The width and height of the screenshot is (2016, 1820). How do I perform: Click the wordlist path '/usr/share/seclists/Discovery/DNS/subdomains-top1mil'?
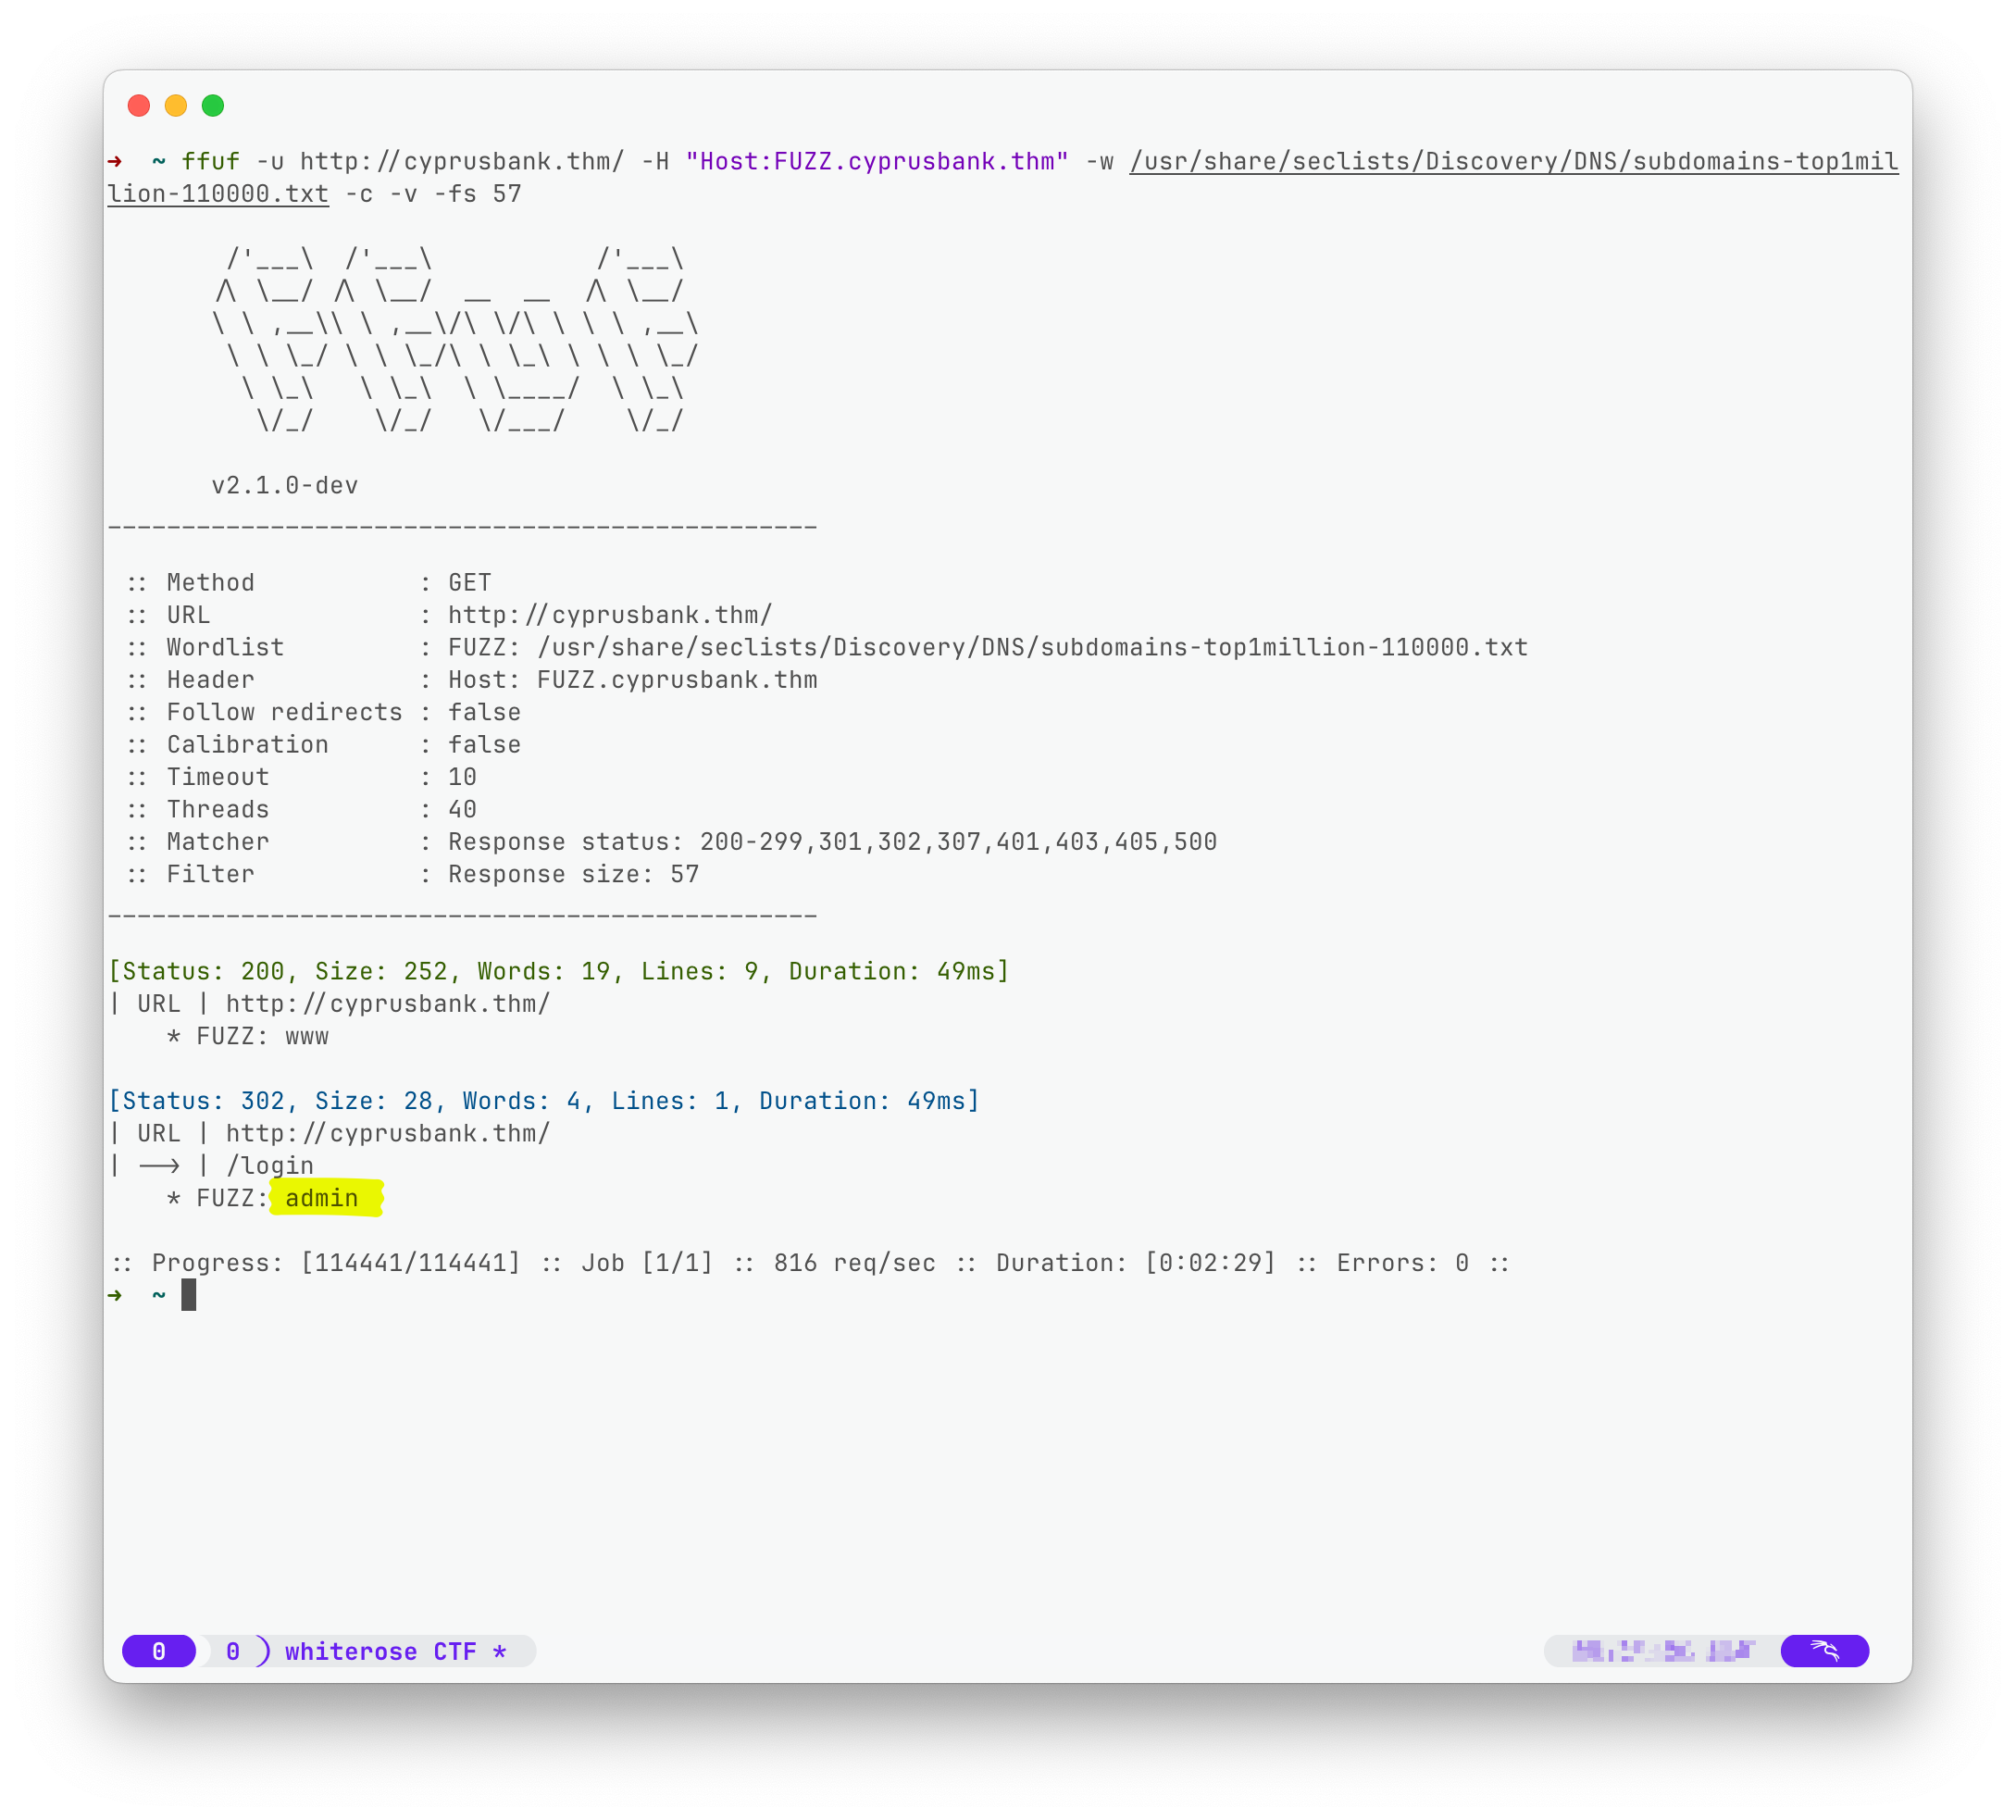(1514, 162)
